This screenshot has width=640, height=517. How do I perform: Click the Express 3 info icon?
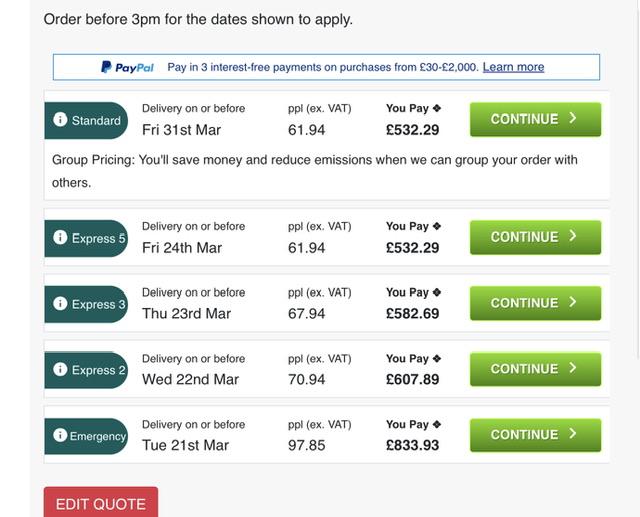pyautogui.click(x=61, y=304)
